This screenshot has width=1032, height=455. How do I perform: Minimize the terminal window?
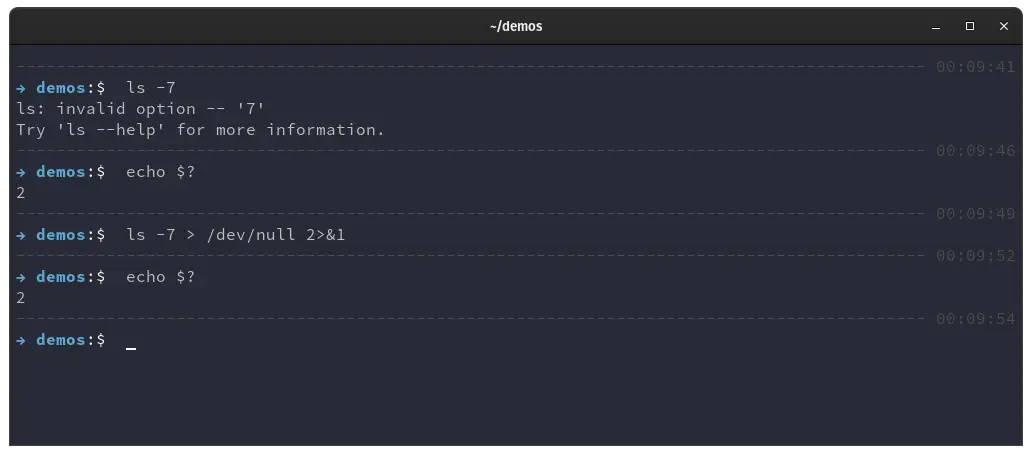(x=936, y=27)
